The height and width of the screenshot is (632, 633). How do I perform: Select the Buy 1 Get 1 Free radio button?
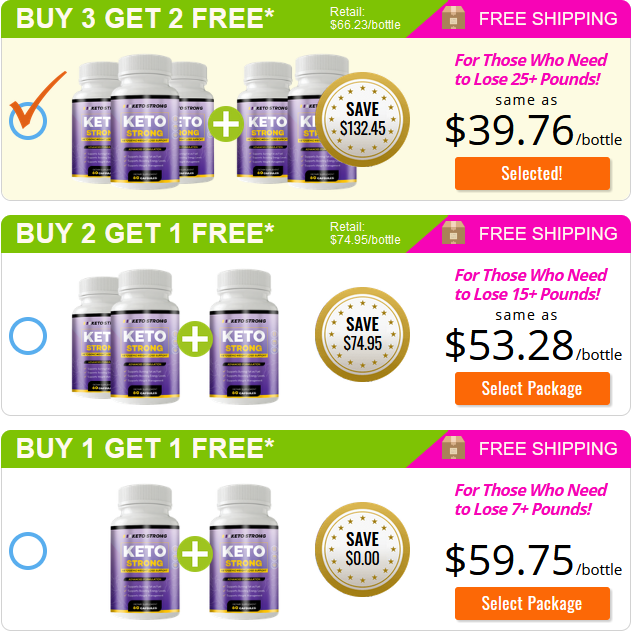(28, 551)
